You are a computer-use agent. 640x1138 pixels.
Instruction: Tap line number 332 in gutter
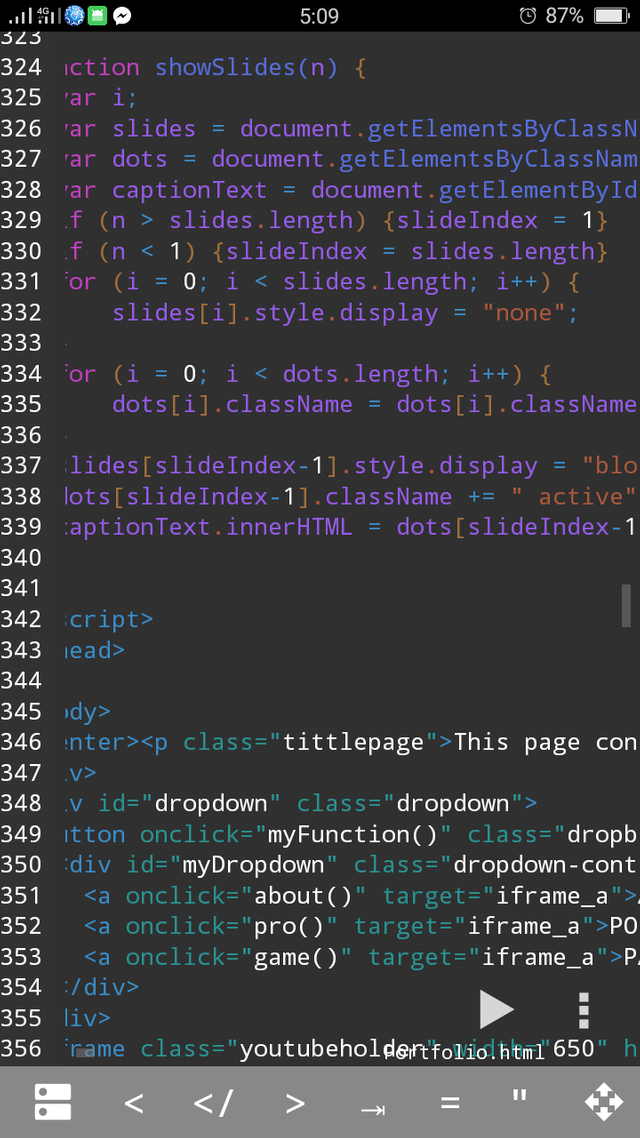[x=21, y=312]
